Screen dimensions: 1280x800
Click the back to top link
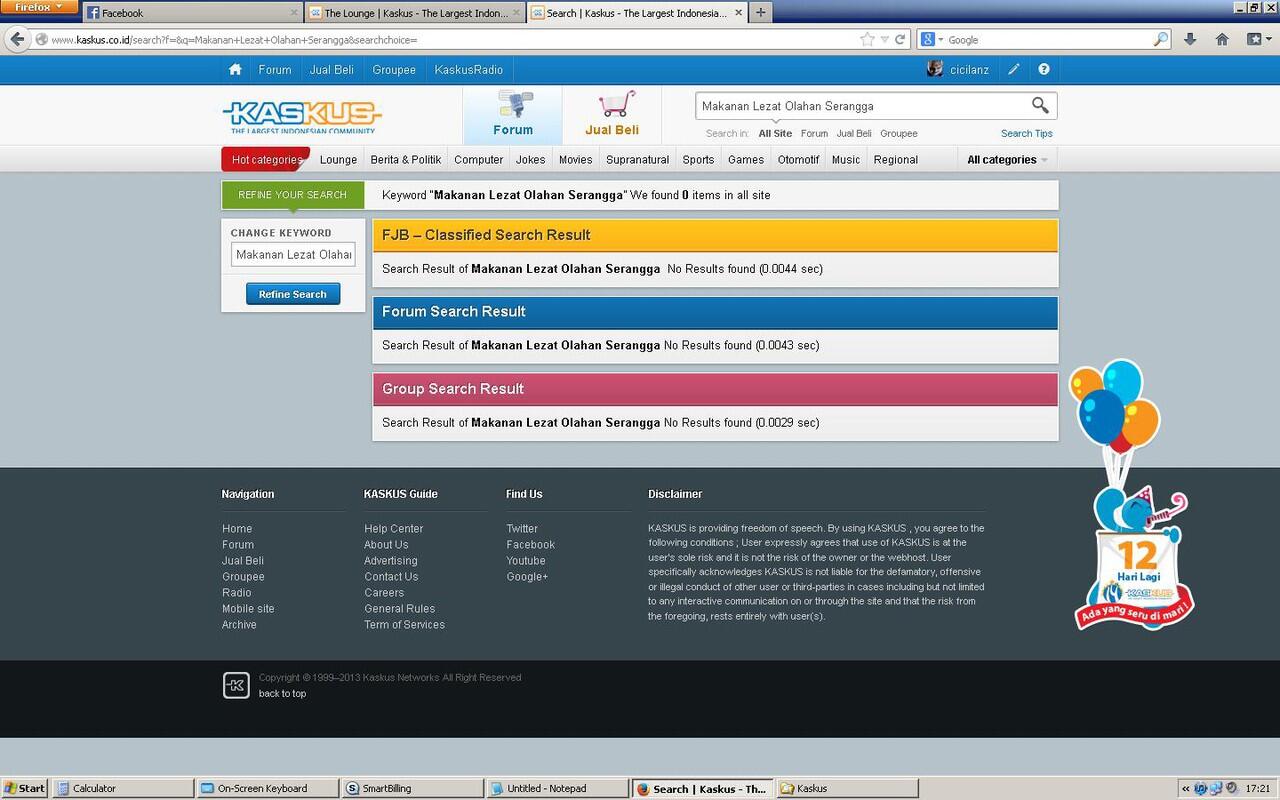coord(283,694)
